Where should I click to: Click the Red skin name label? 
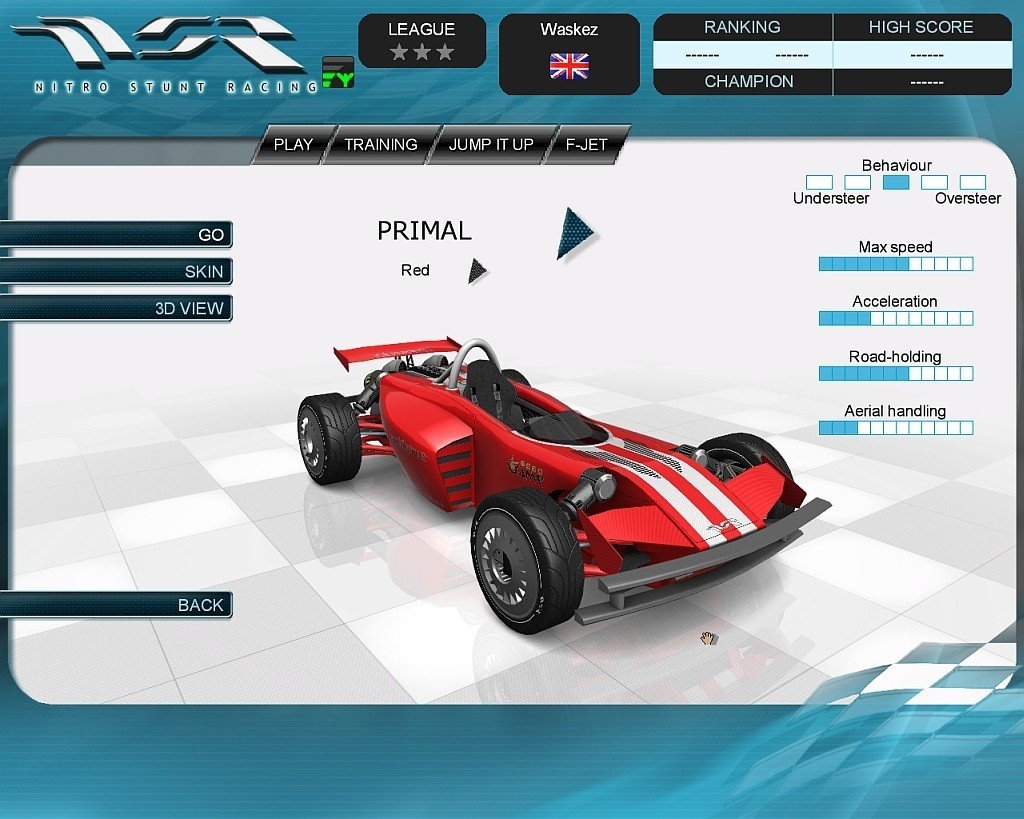pyautogui.click(x=415, y=270)
